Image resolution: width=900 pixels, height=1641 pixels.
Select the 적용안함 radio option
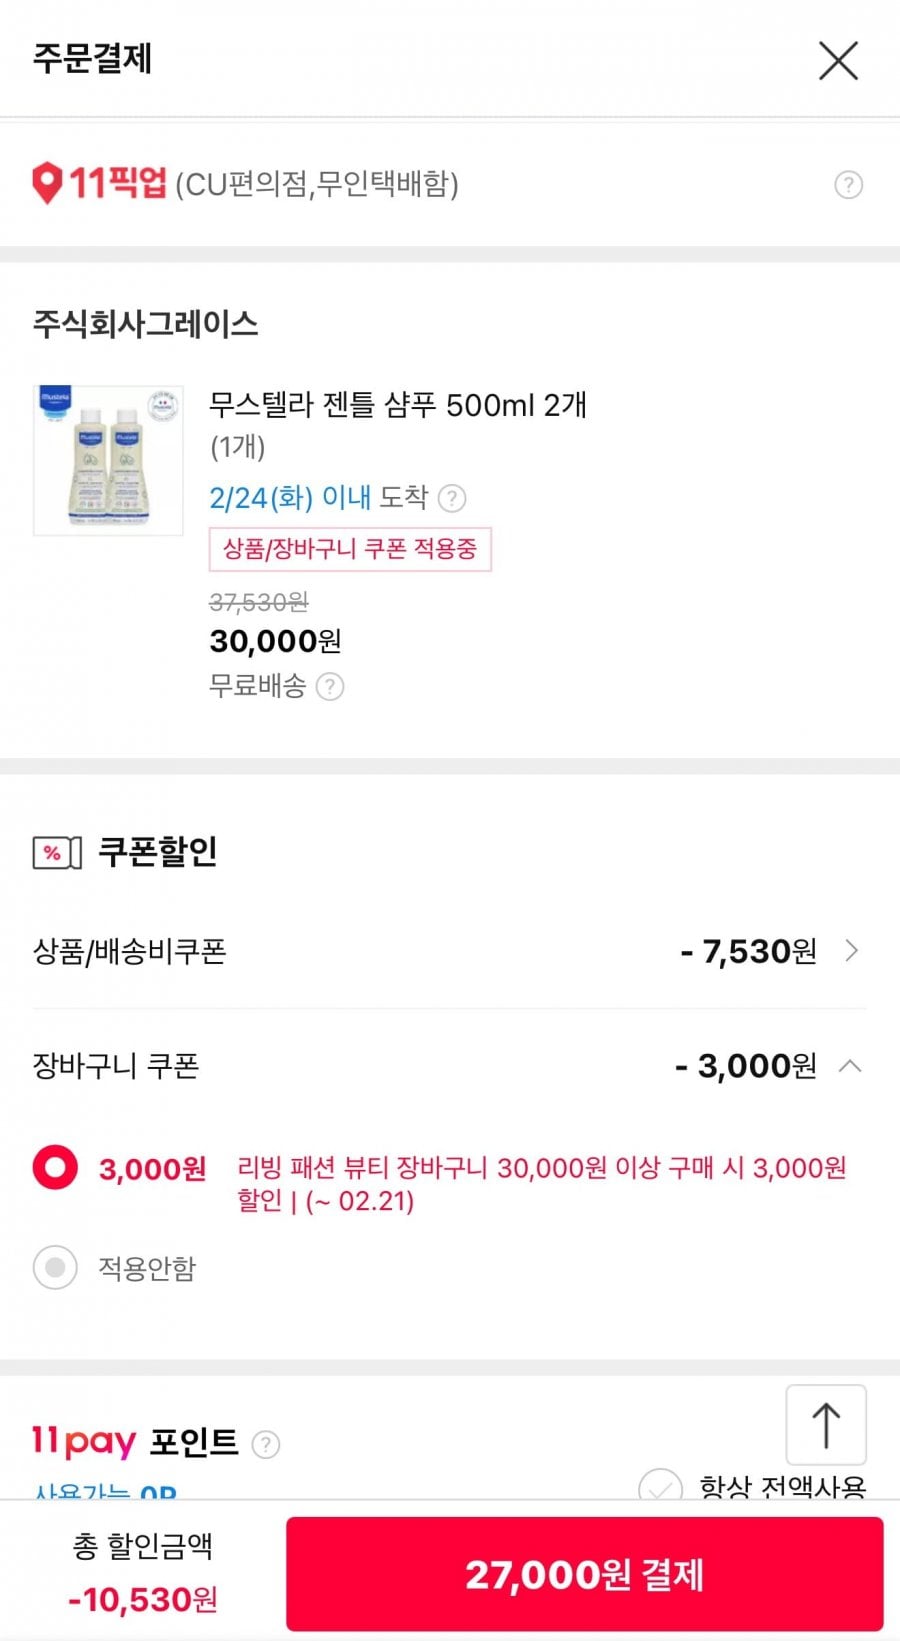(55, 1268)
